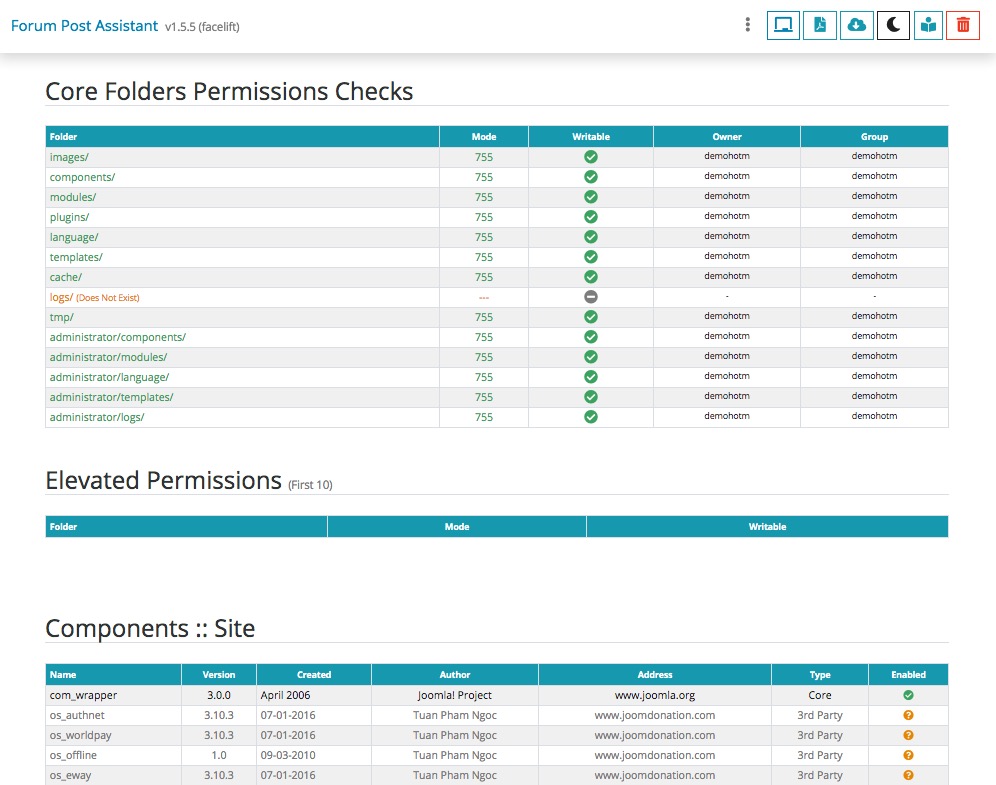996x785 pixels.
Task: Click the Forum Post Assistant title
Action: pyautogui.click(x=84, y=26)
